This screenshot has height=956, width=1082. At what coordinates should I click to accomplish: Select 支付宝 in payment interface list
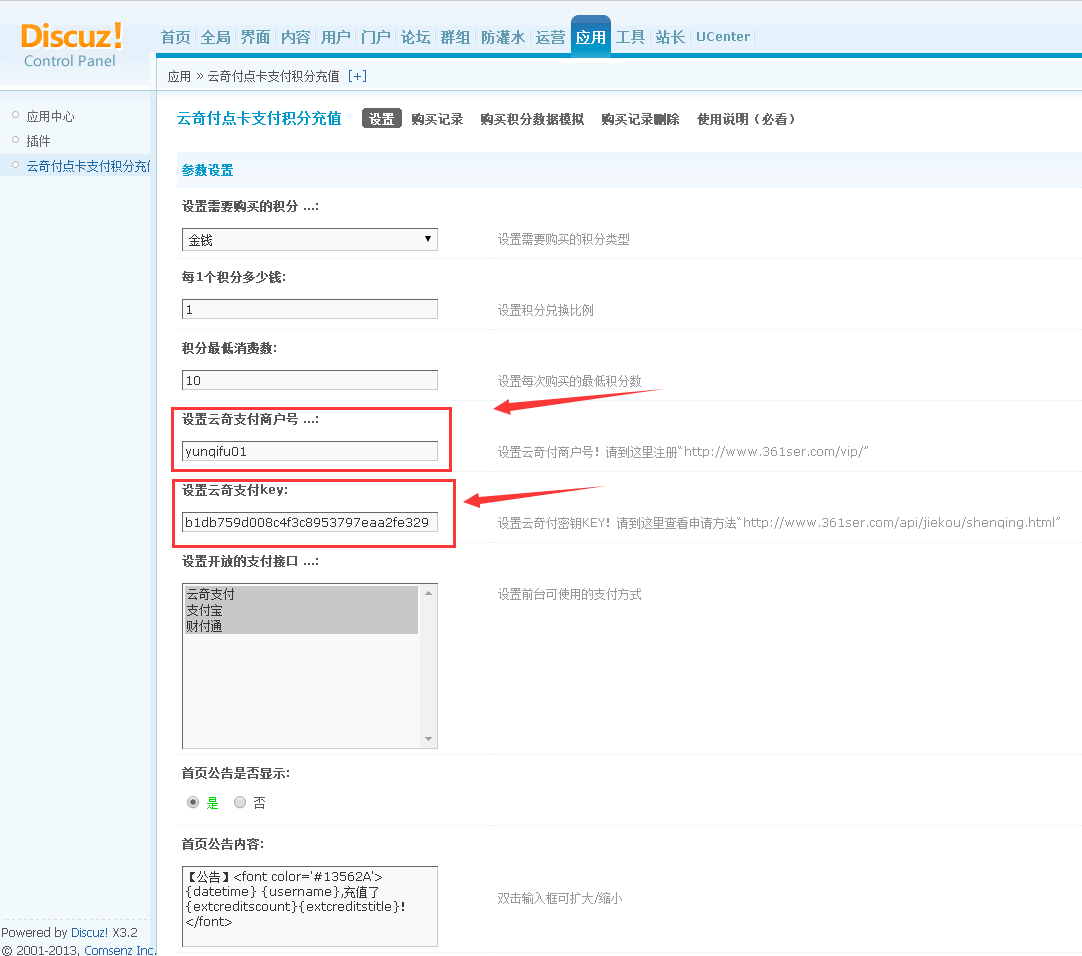[x=301, y=610]
